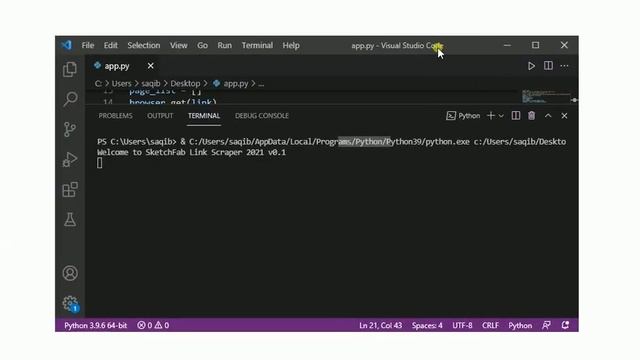Split the editor to the right

click(548, 66)
